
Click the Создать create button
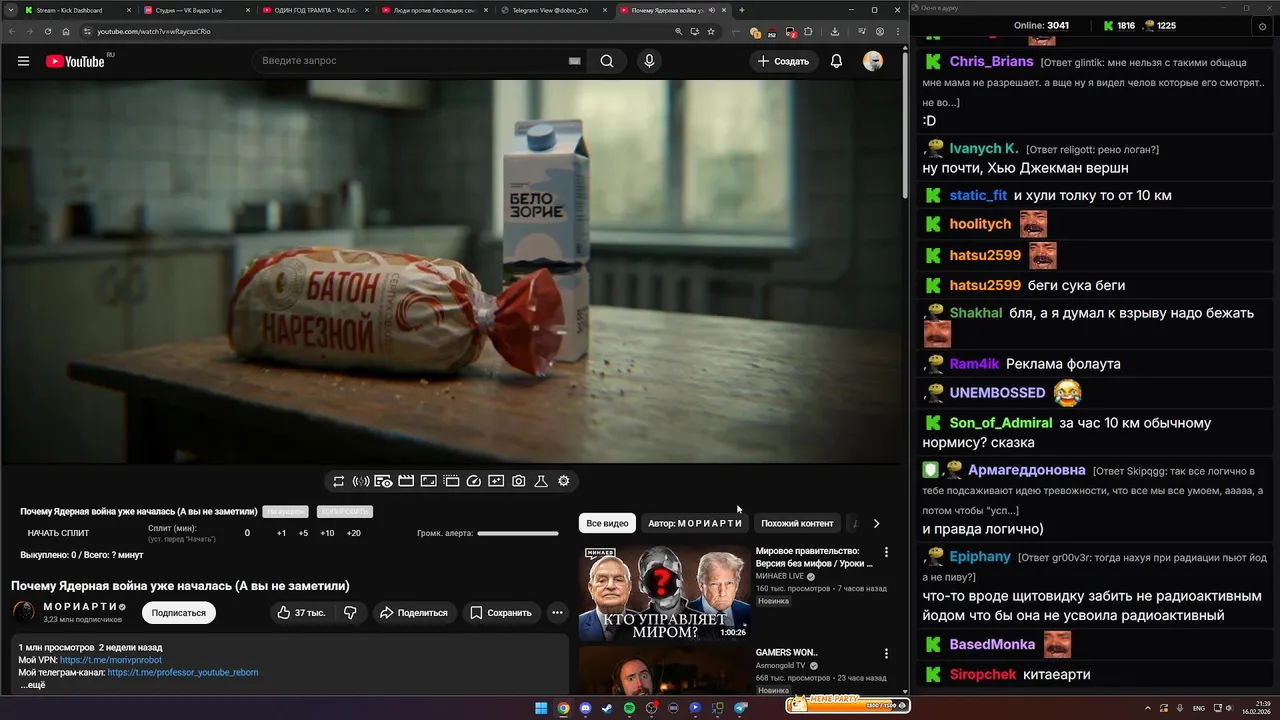[x=784, y=61]
